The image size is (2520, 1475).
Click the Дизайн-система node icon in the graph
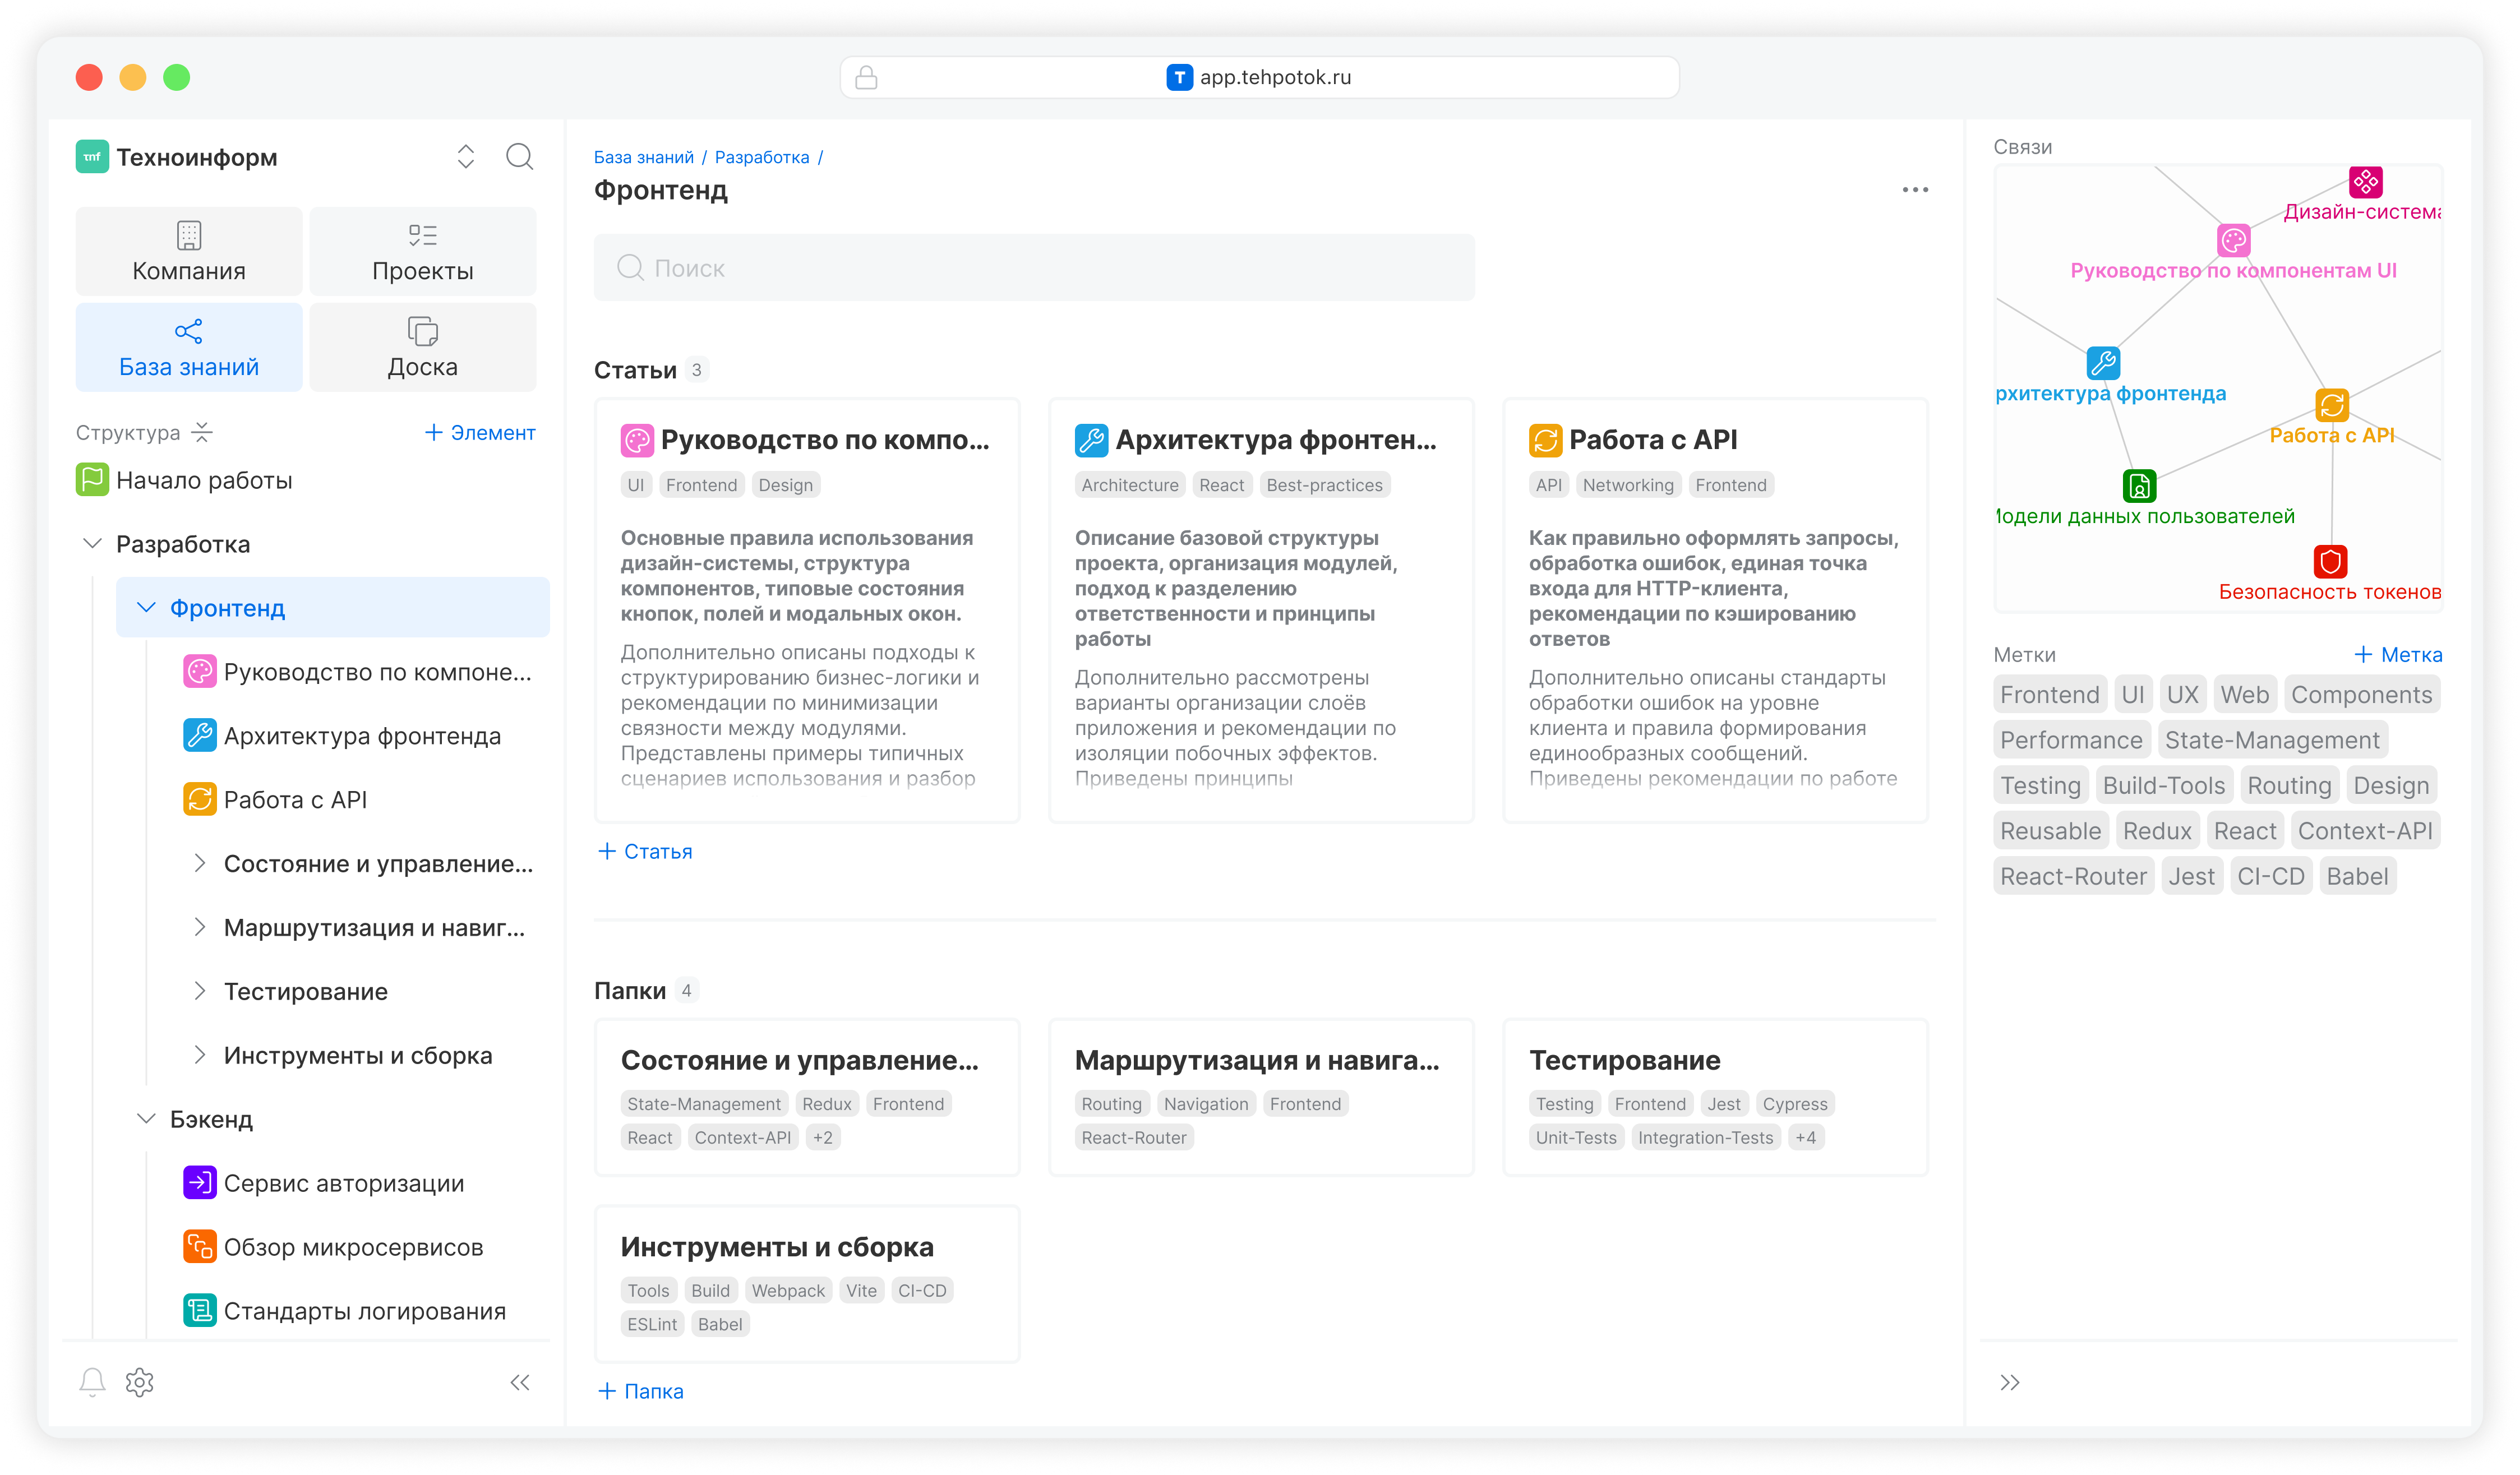click(x=2365, y=182)
